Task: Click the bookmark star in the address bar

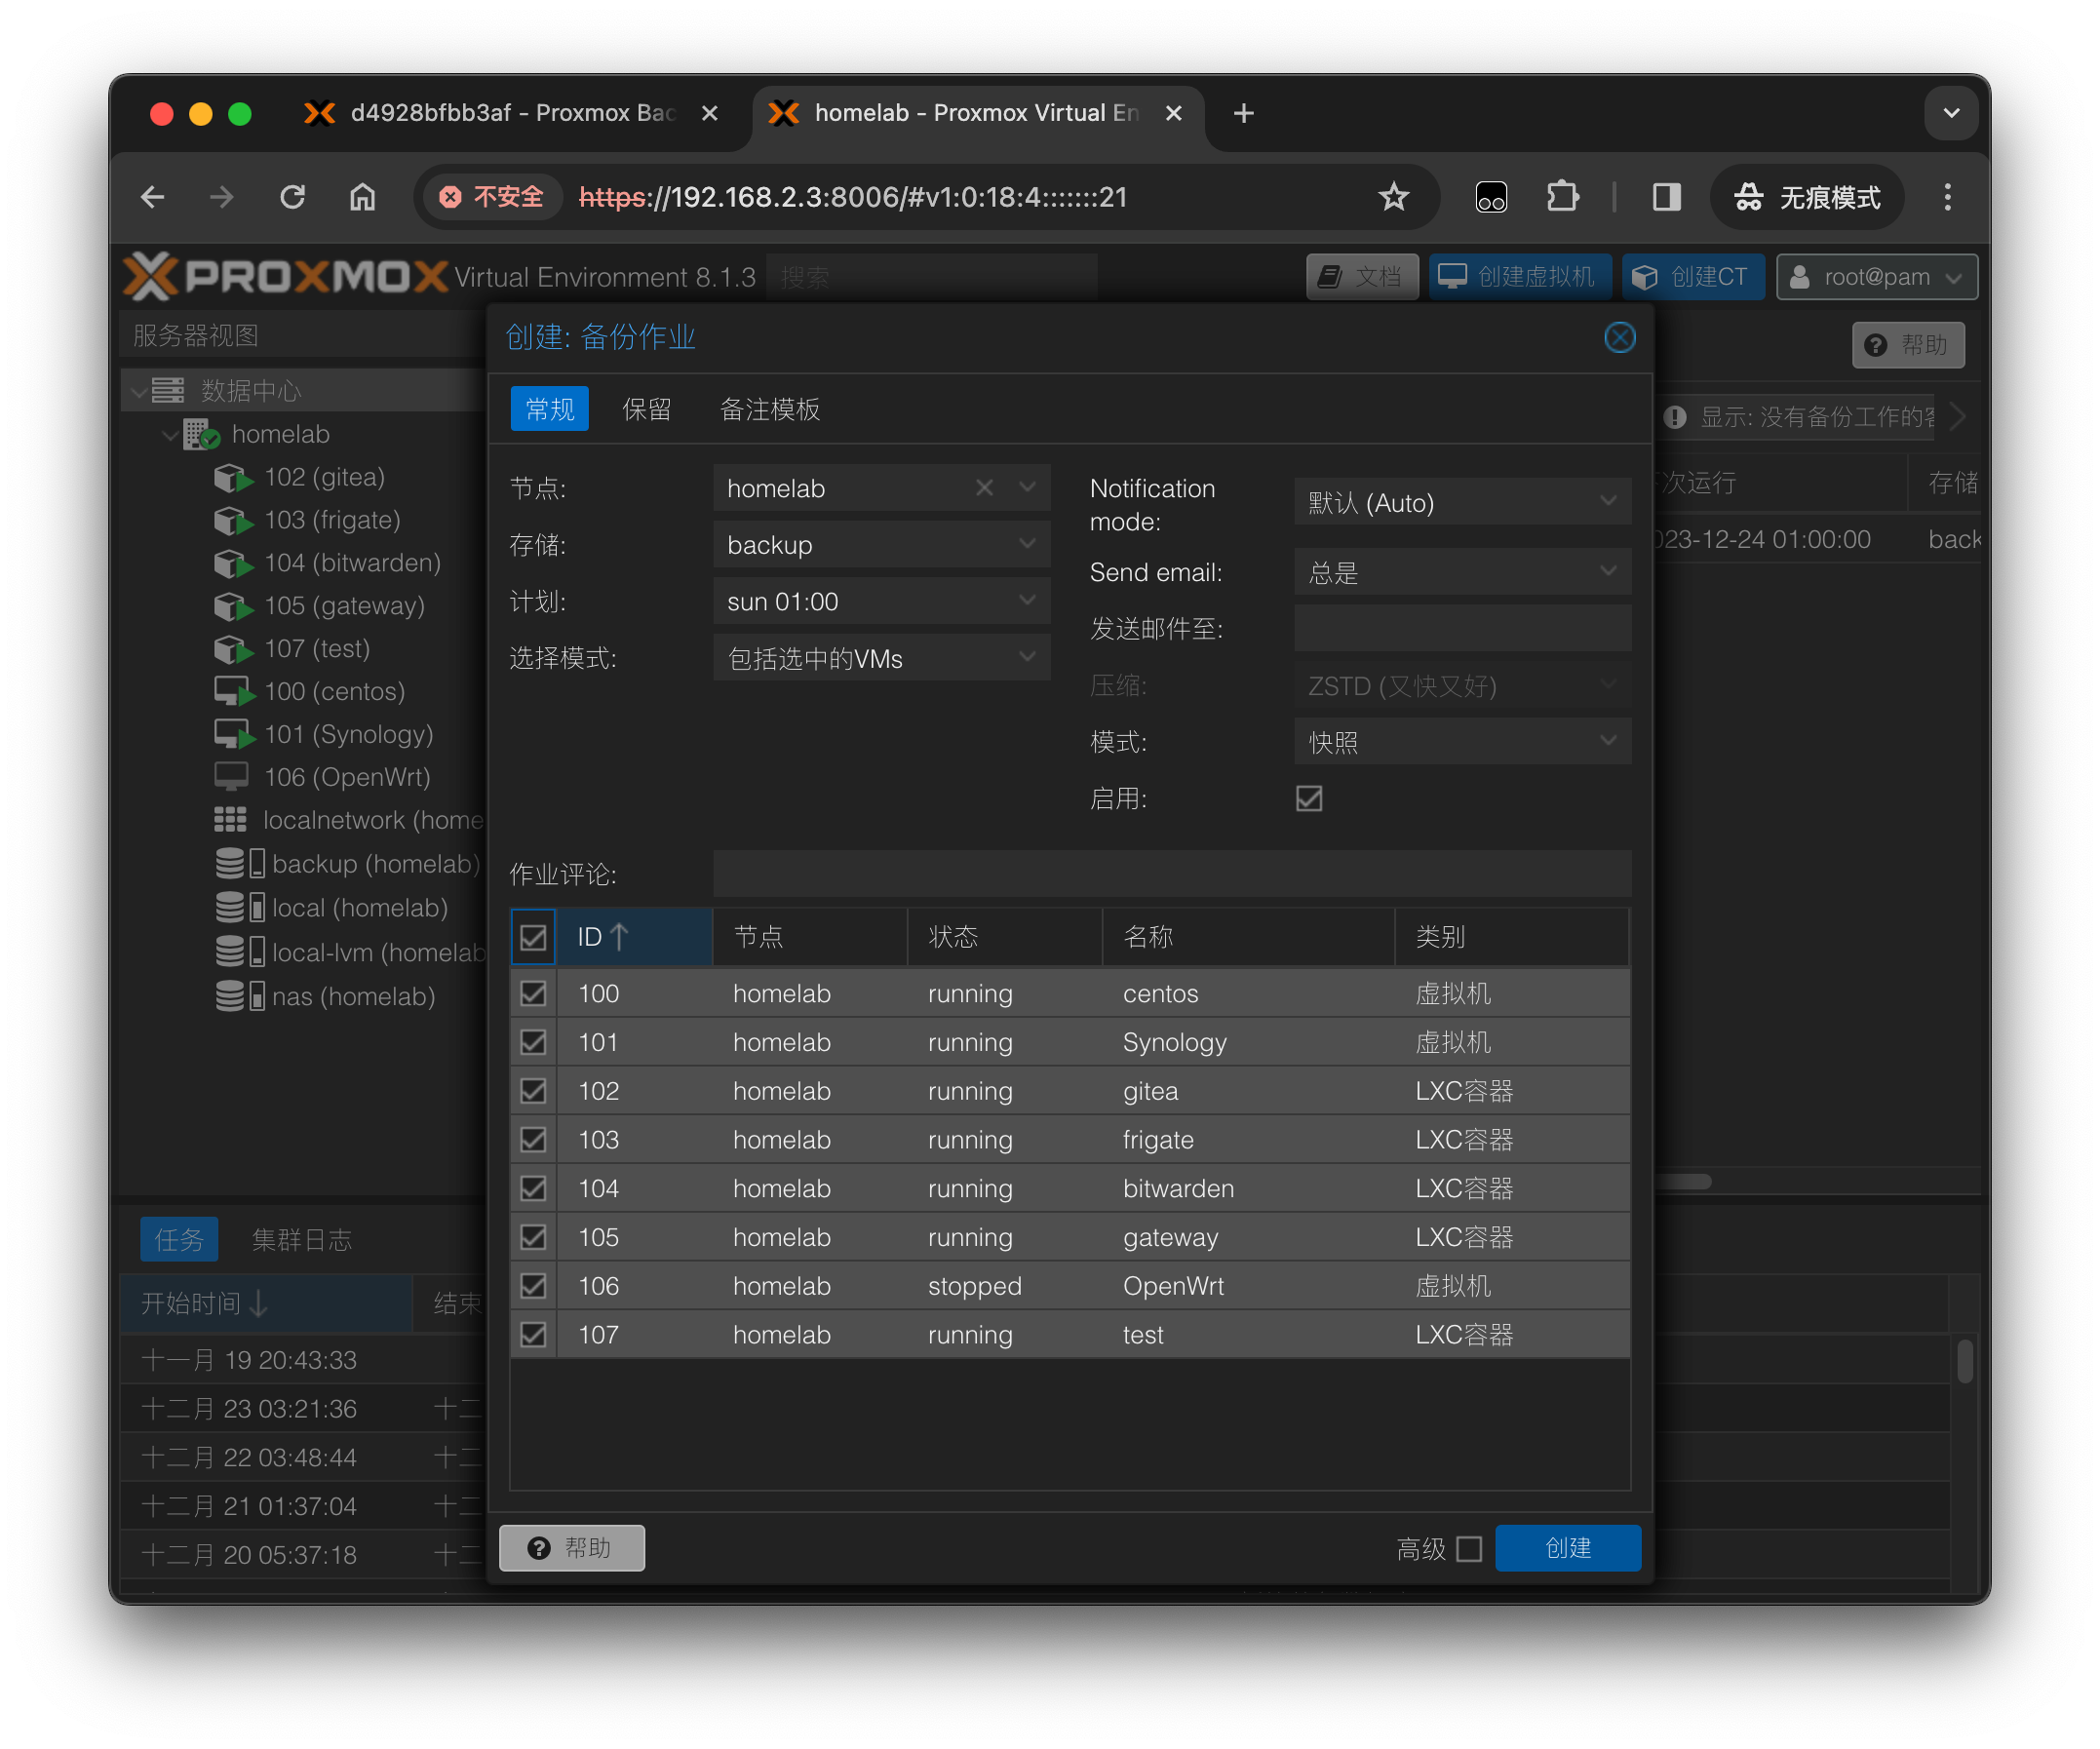Action: pos(1393,197)
